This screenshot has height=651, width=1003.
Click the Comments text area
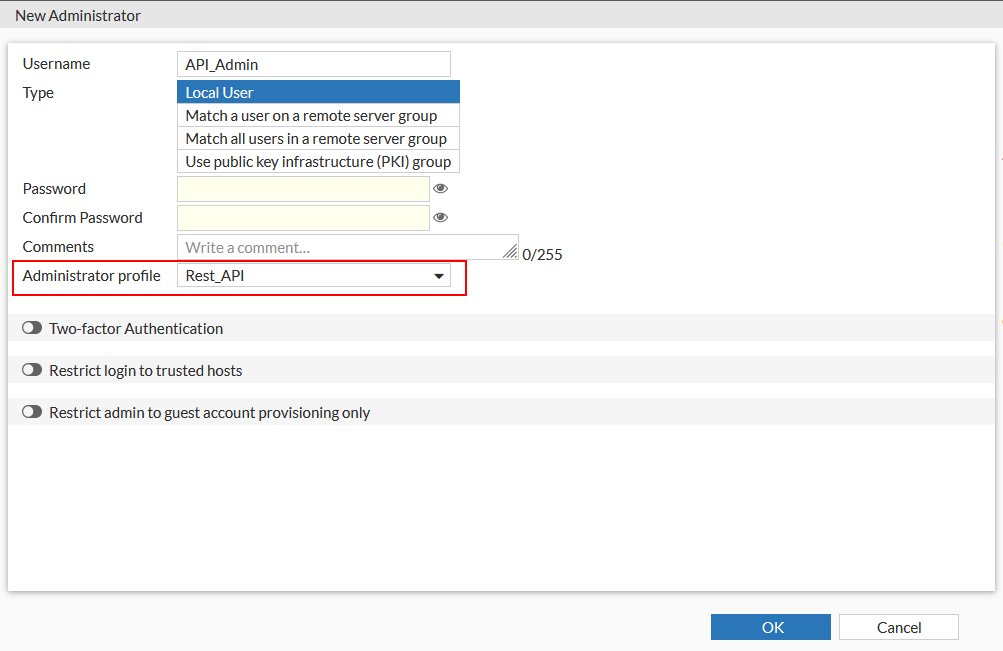pos(340,247)
